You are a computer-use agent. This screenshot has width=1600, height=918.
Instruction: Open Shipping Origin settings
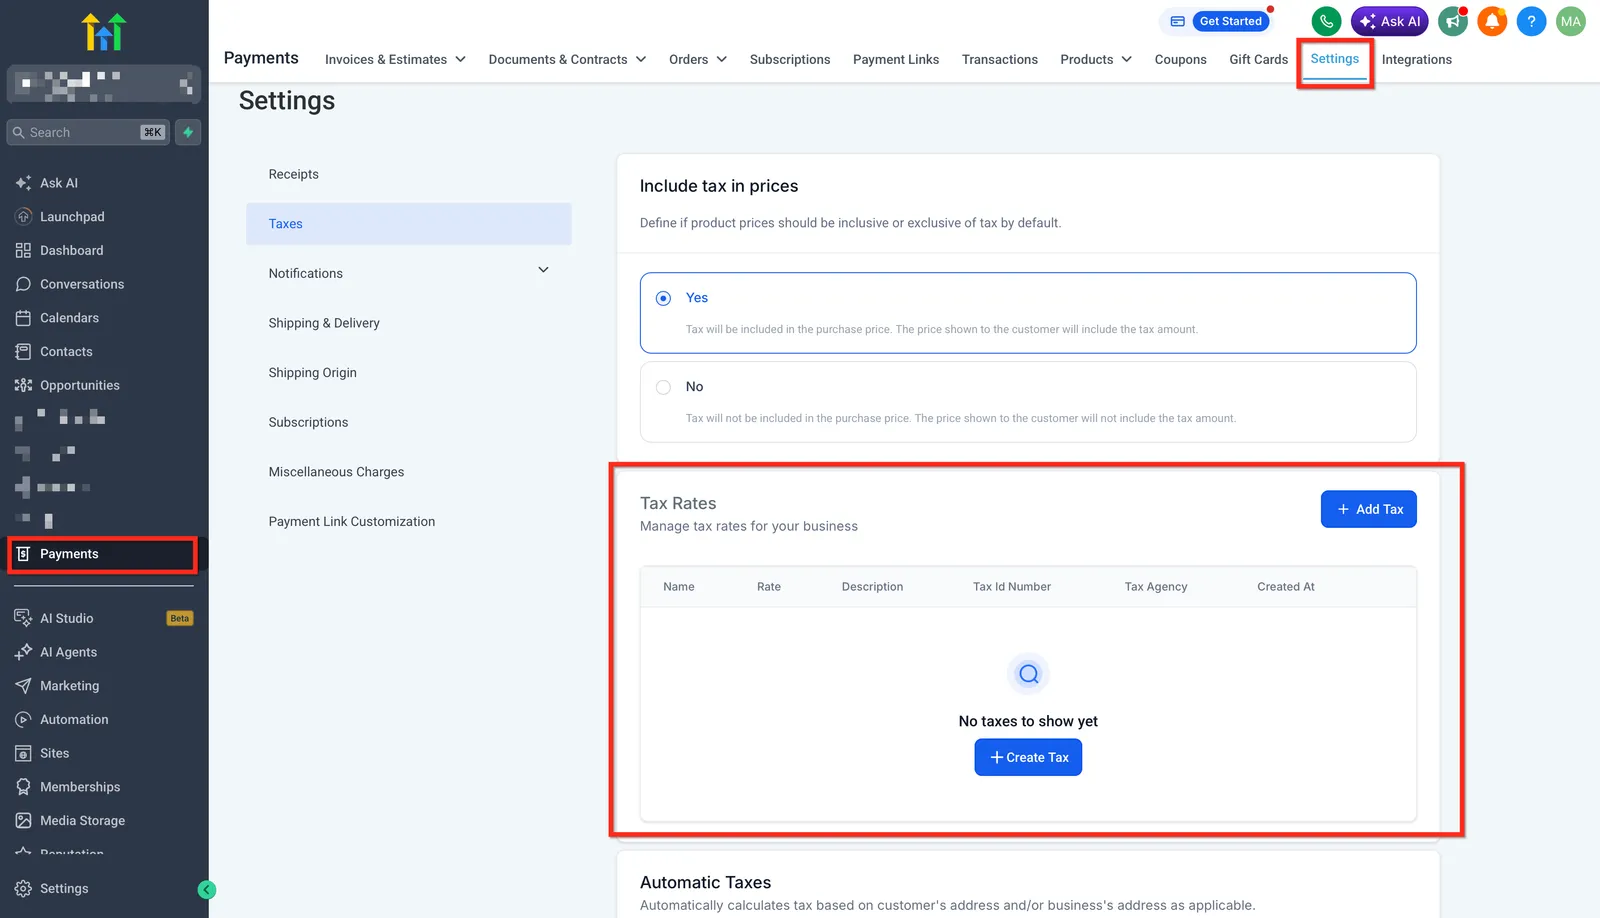pos(409,373)
